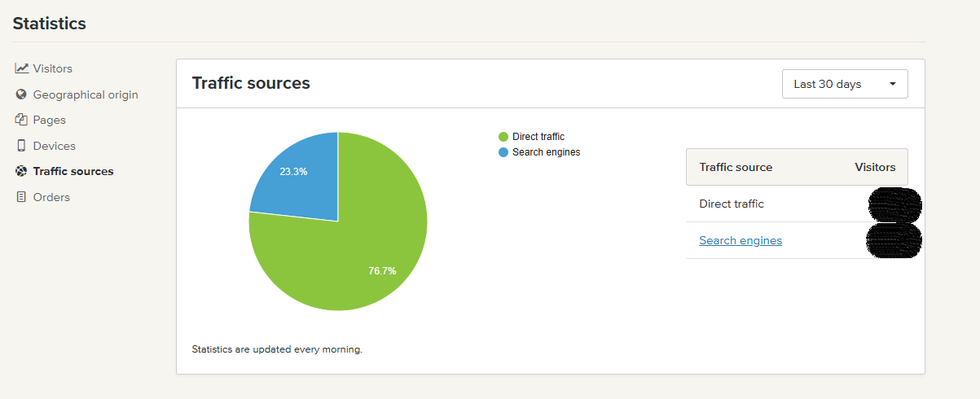Click the Orders list icon

pyautogui.click(x=21, y=197)
